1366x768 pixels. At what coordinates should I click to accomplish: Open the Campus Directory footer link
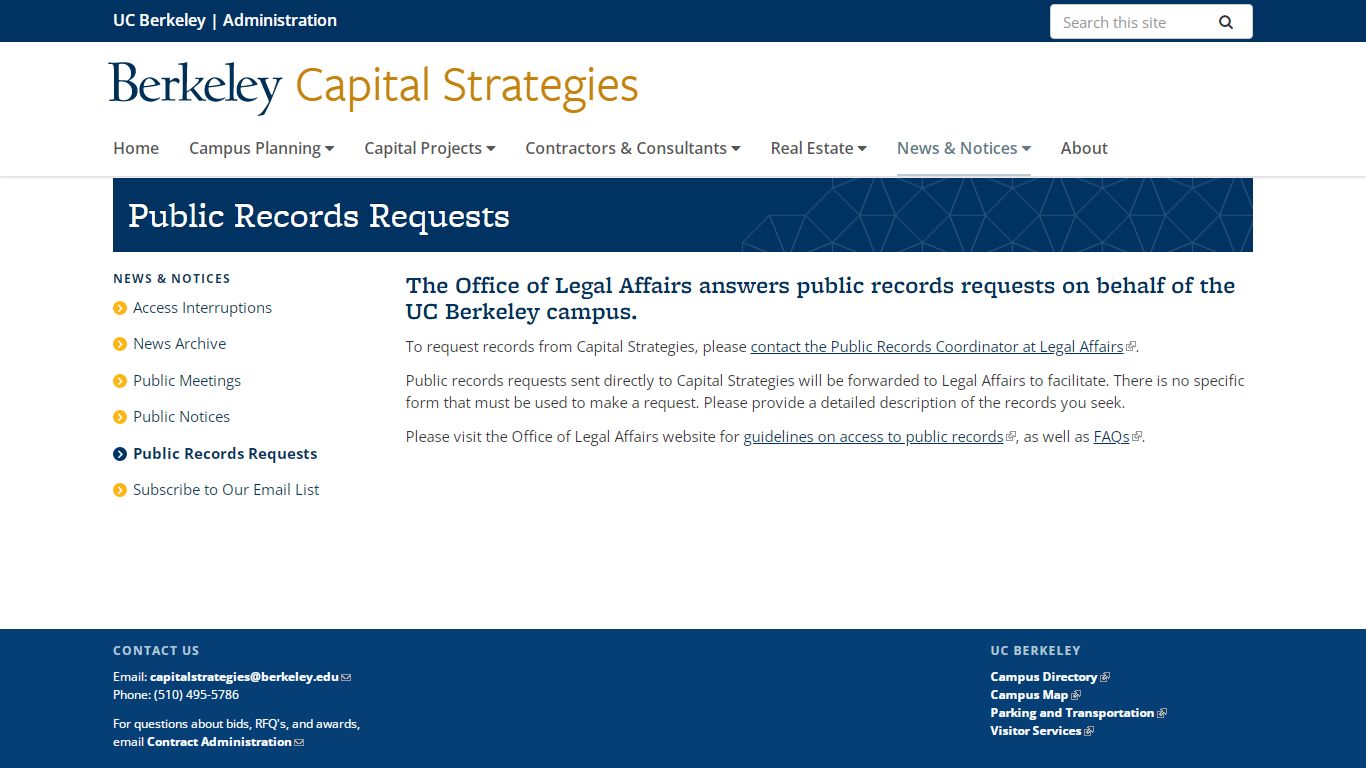point(1044,677)
